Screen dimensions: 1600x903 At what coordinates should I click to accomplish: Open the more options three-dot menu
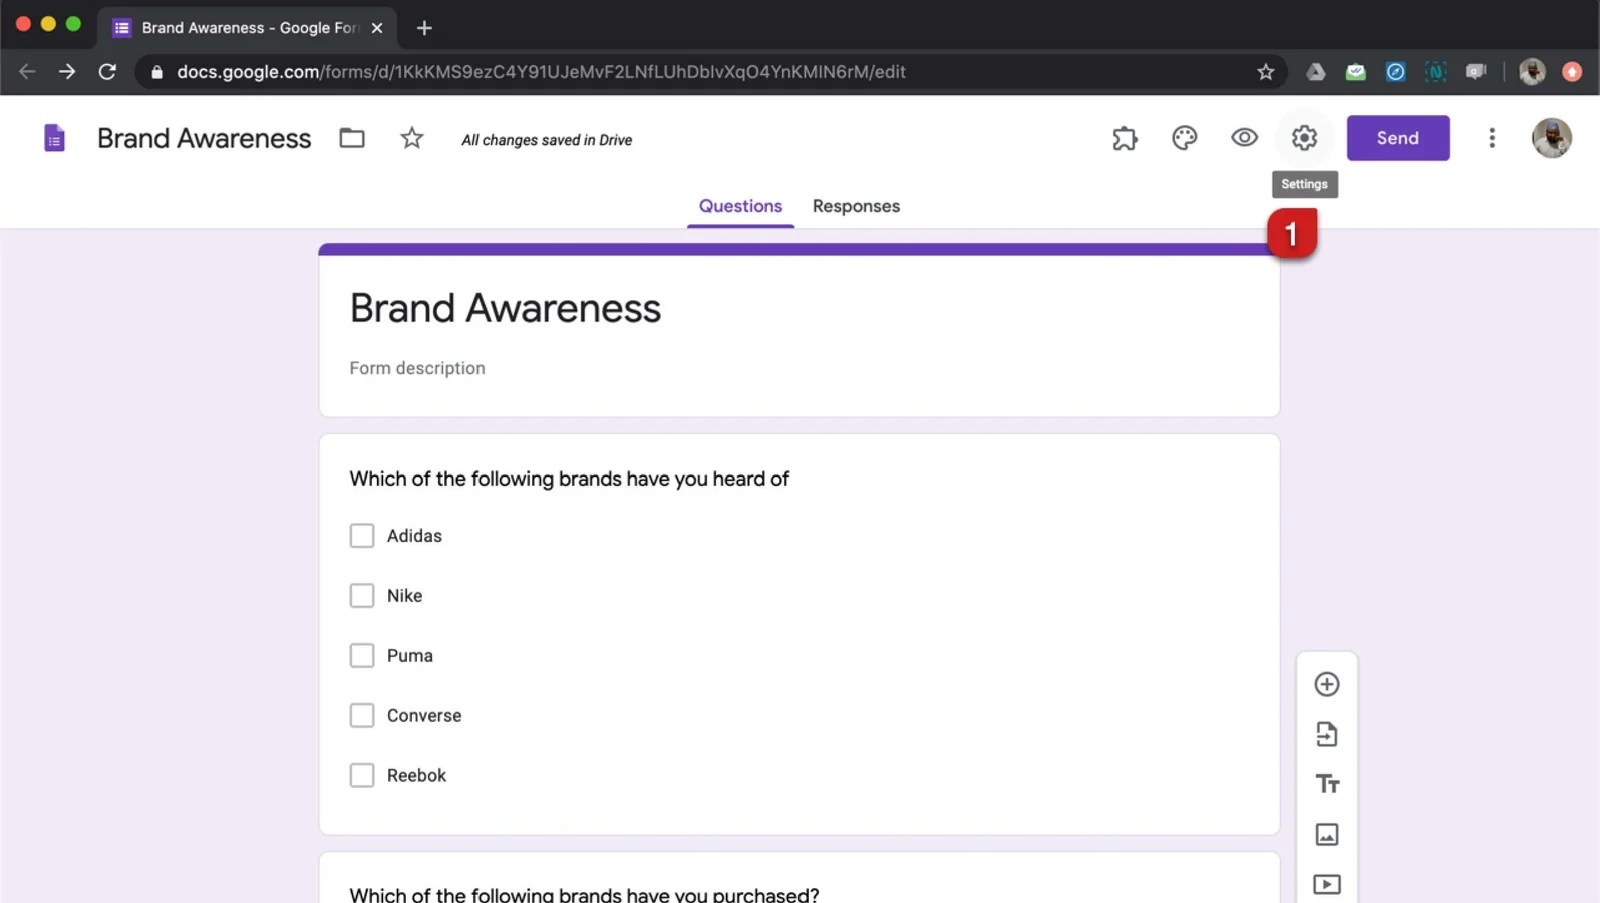1491,138
